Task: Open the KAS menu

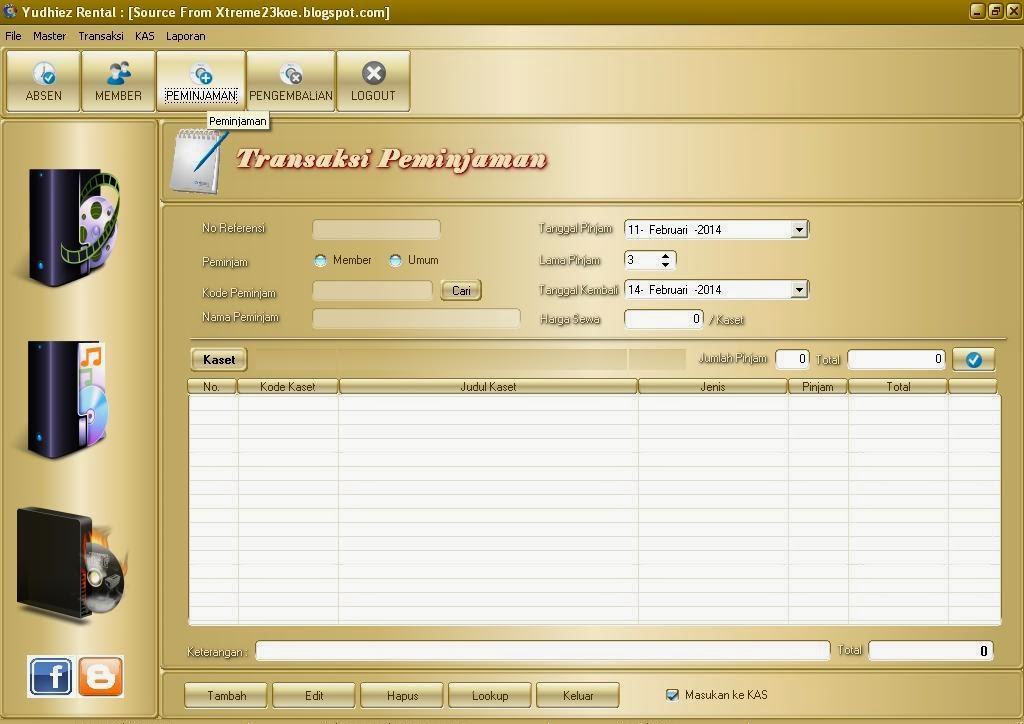Action: [x=145, y=36]
